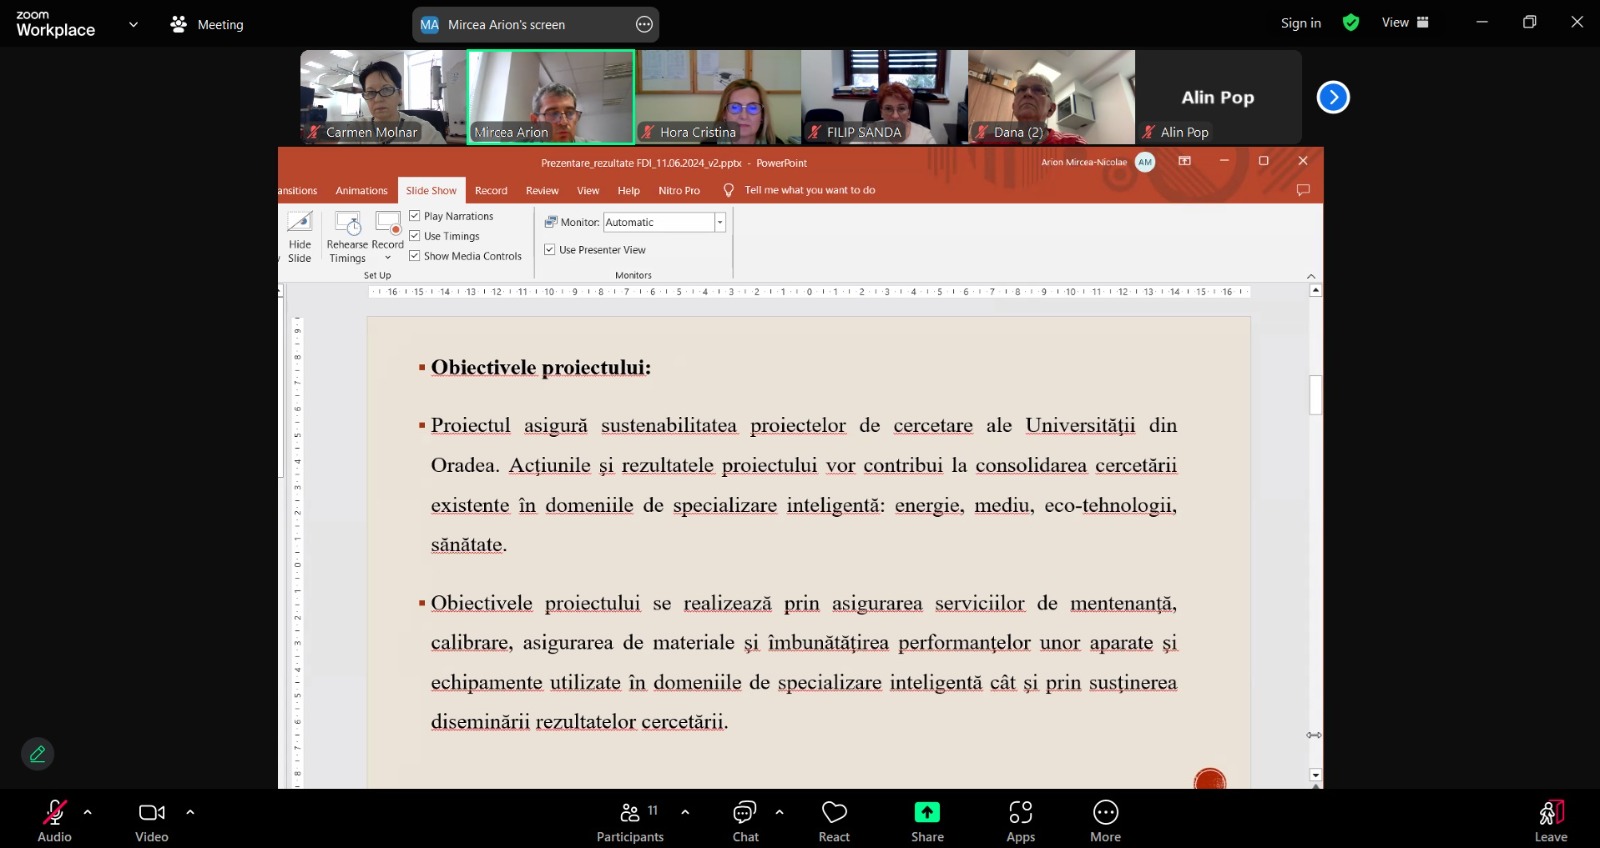Viewport: 1600px width, 848px height.
Task: Open the Review ribbon tab
Action: click(x=542, y=191)
